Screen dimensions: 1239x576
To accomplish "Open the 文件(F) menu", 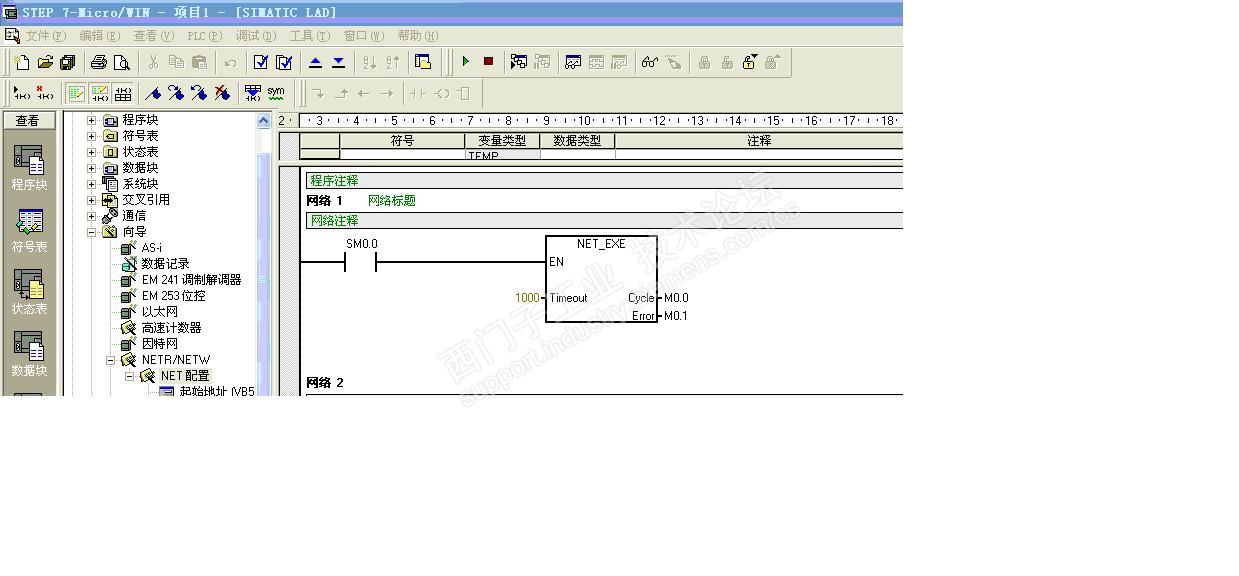I will 46,36.
